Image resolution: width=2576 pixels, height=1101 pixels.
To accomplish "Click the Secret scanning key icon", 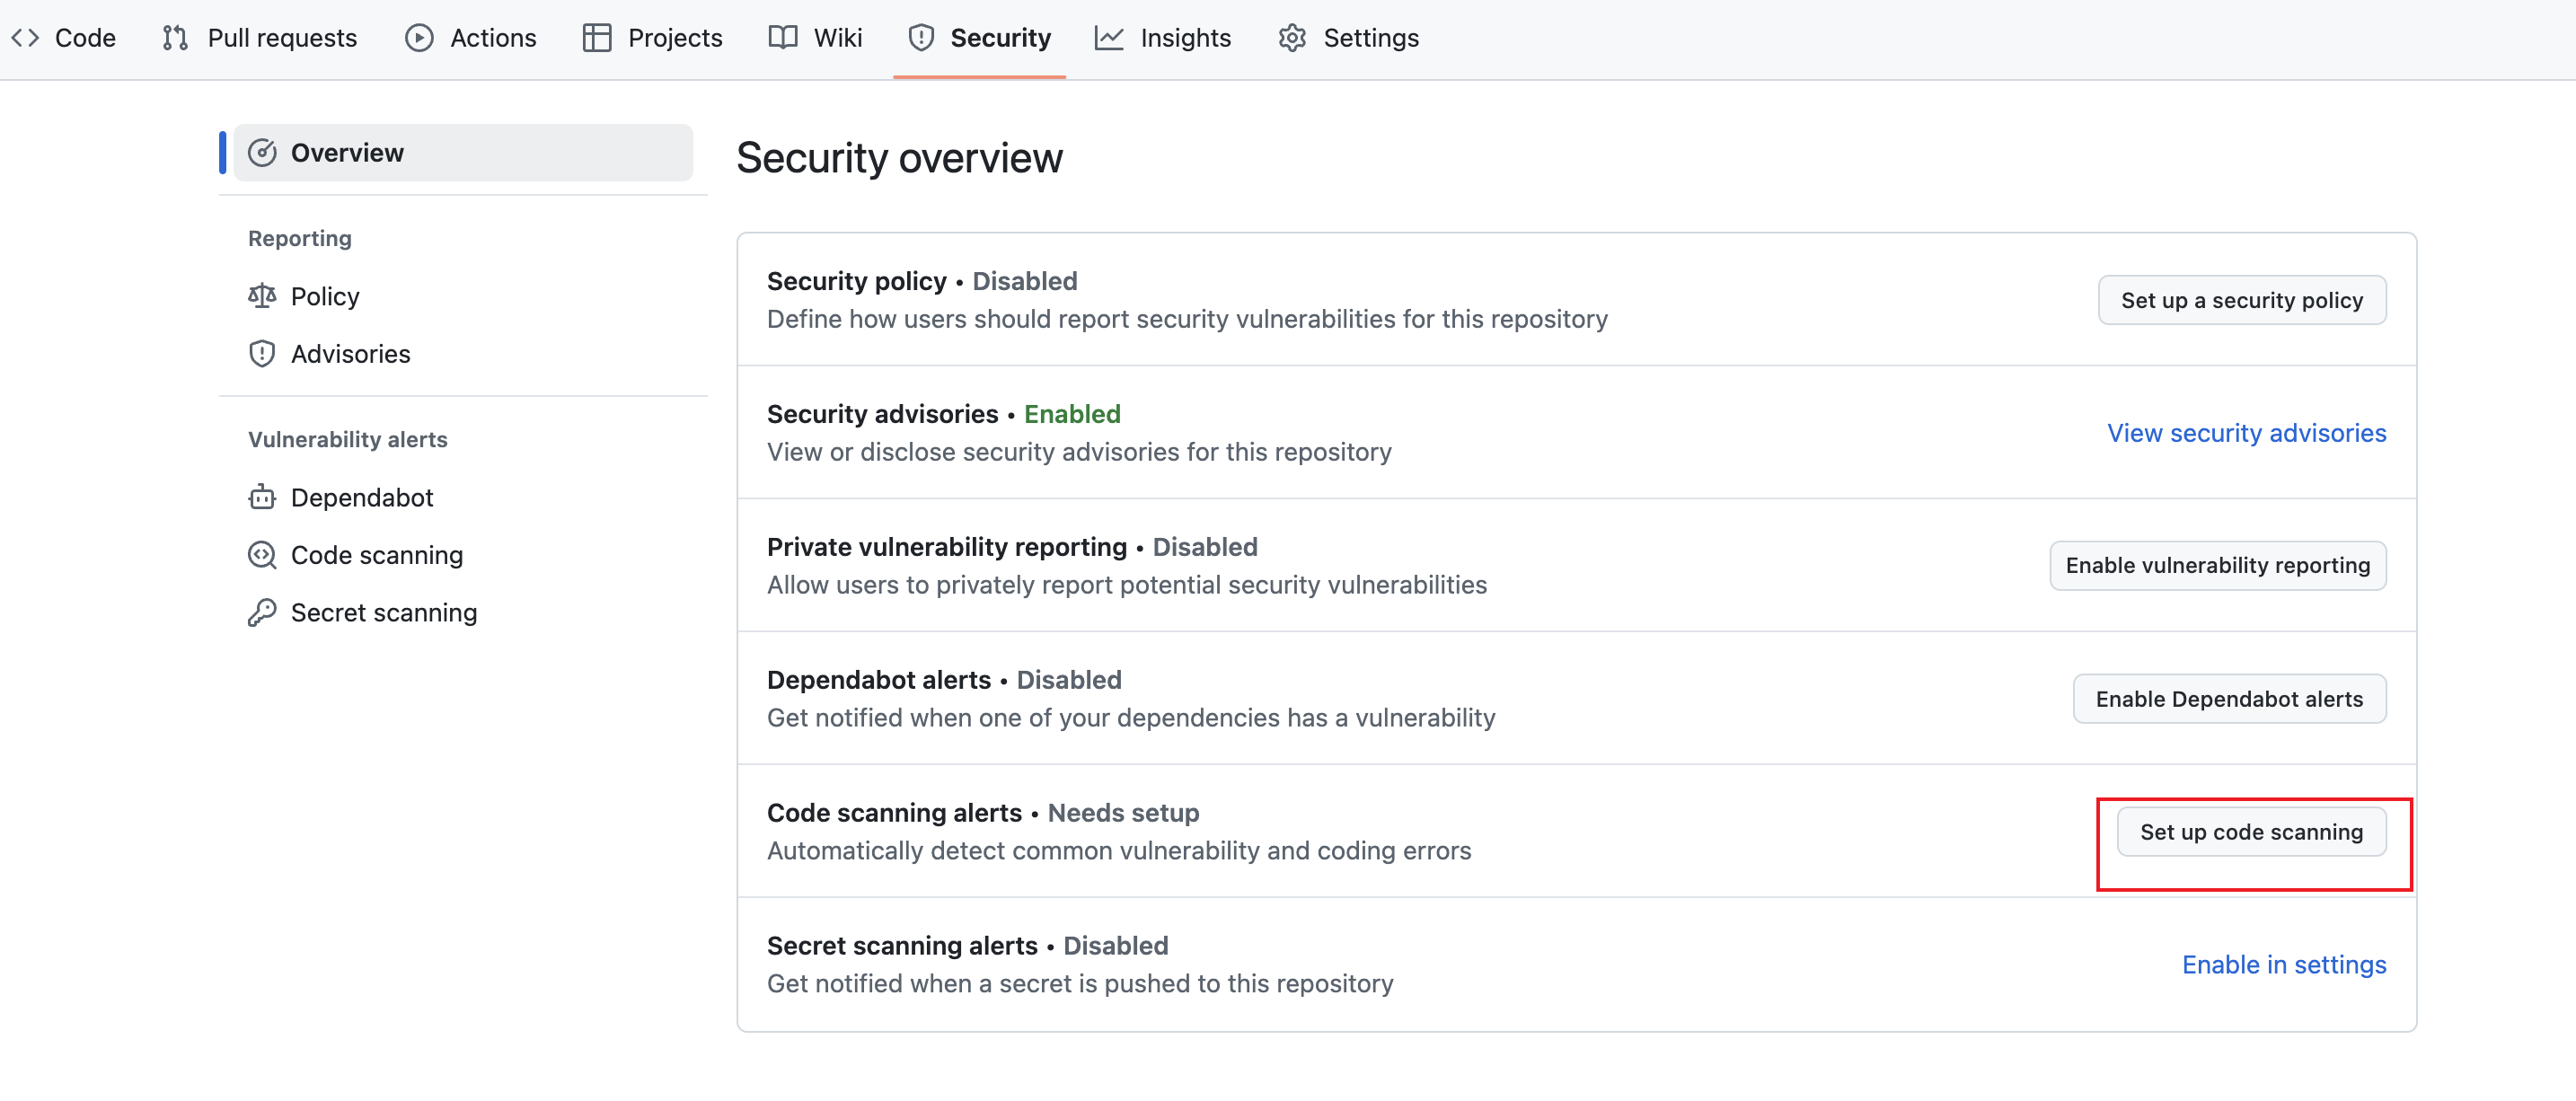I will [262, 612].
